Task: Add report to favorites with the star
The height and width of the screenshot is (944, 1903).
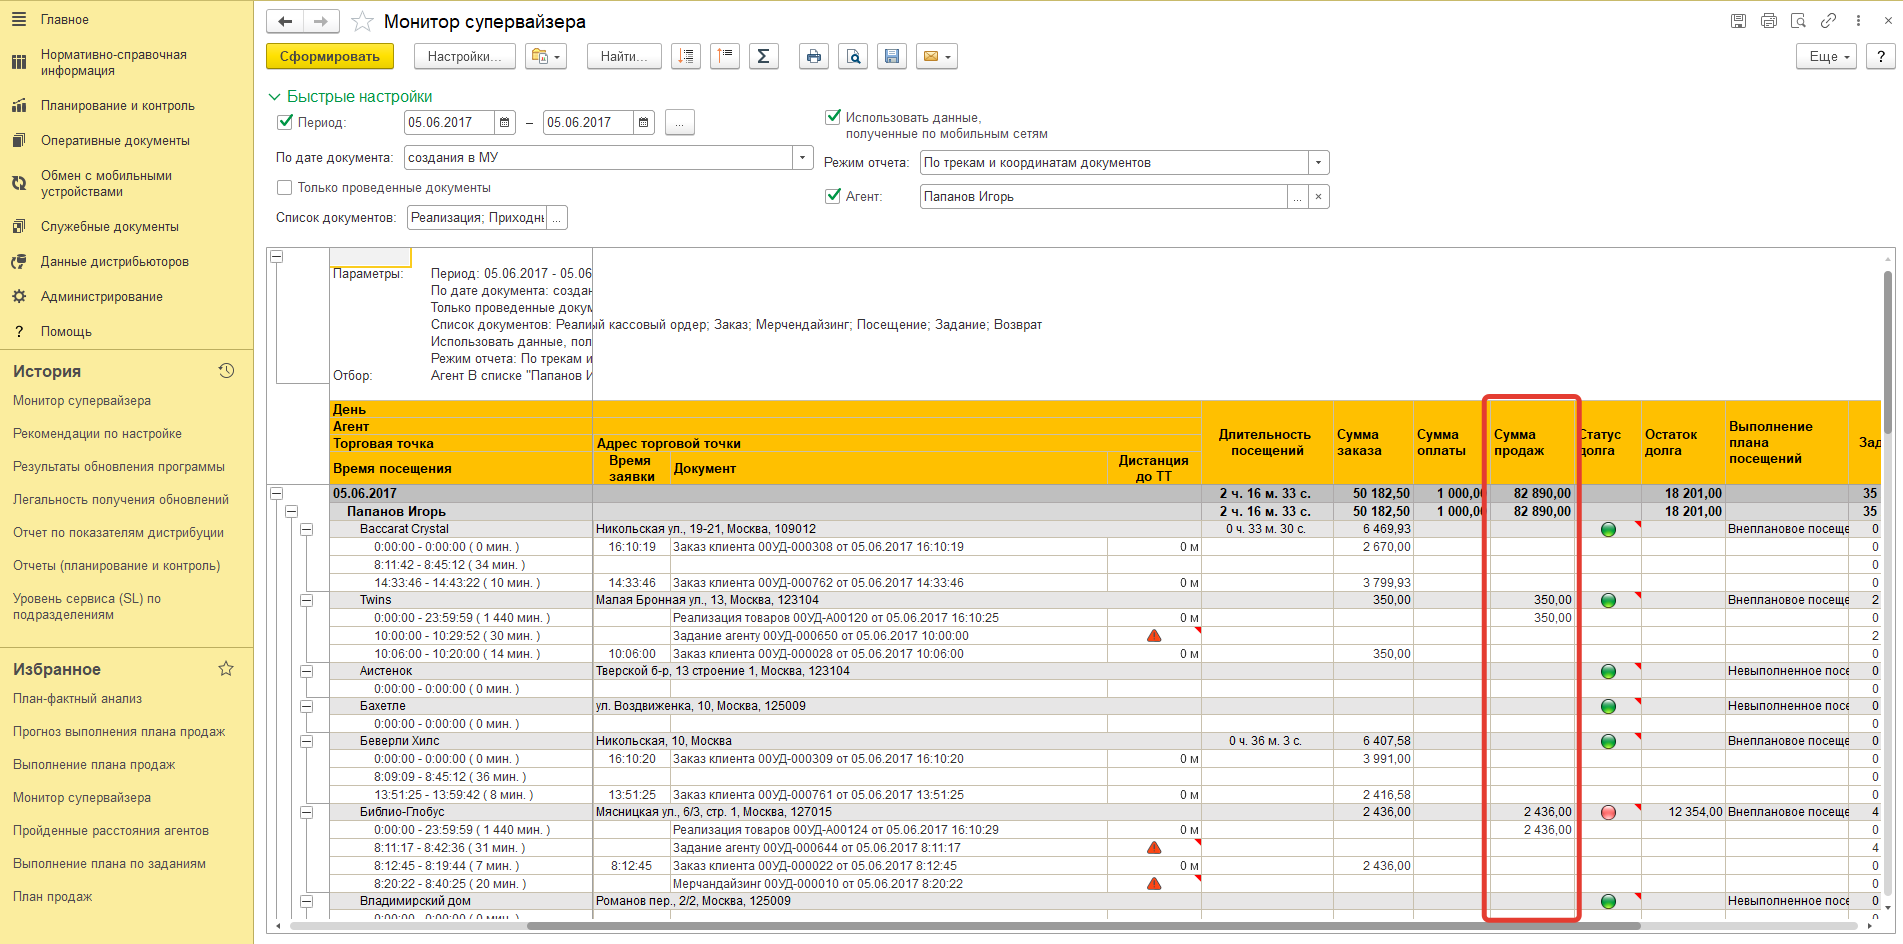Action: click(x=362, y=22)
